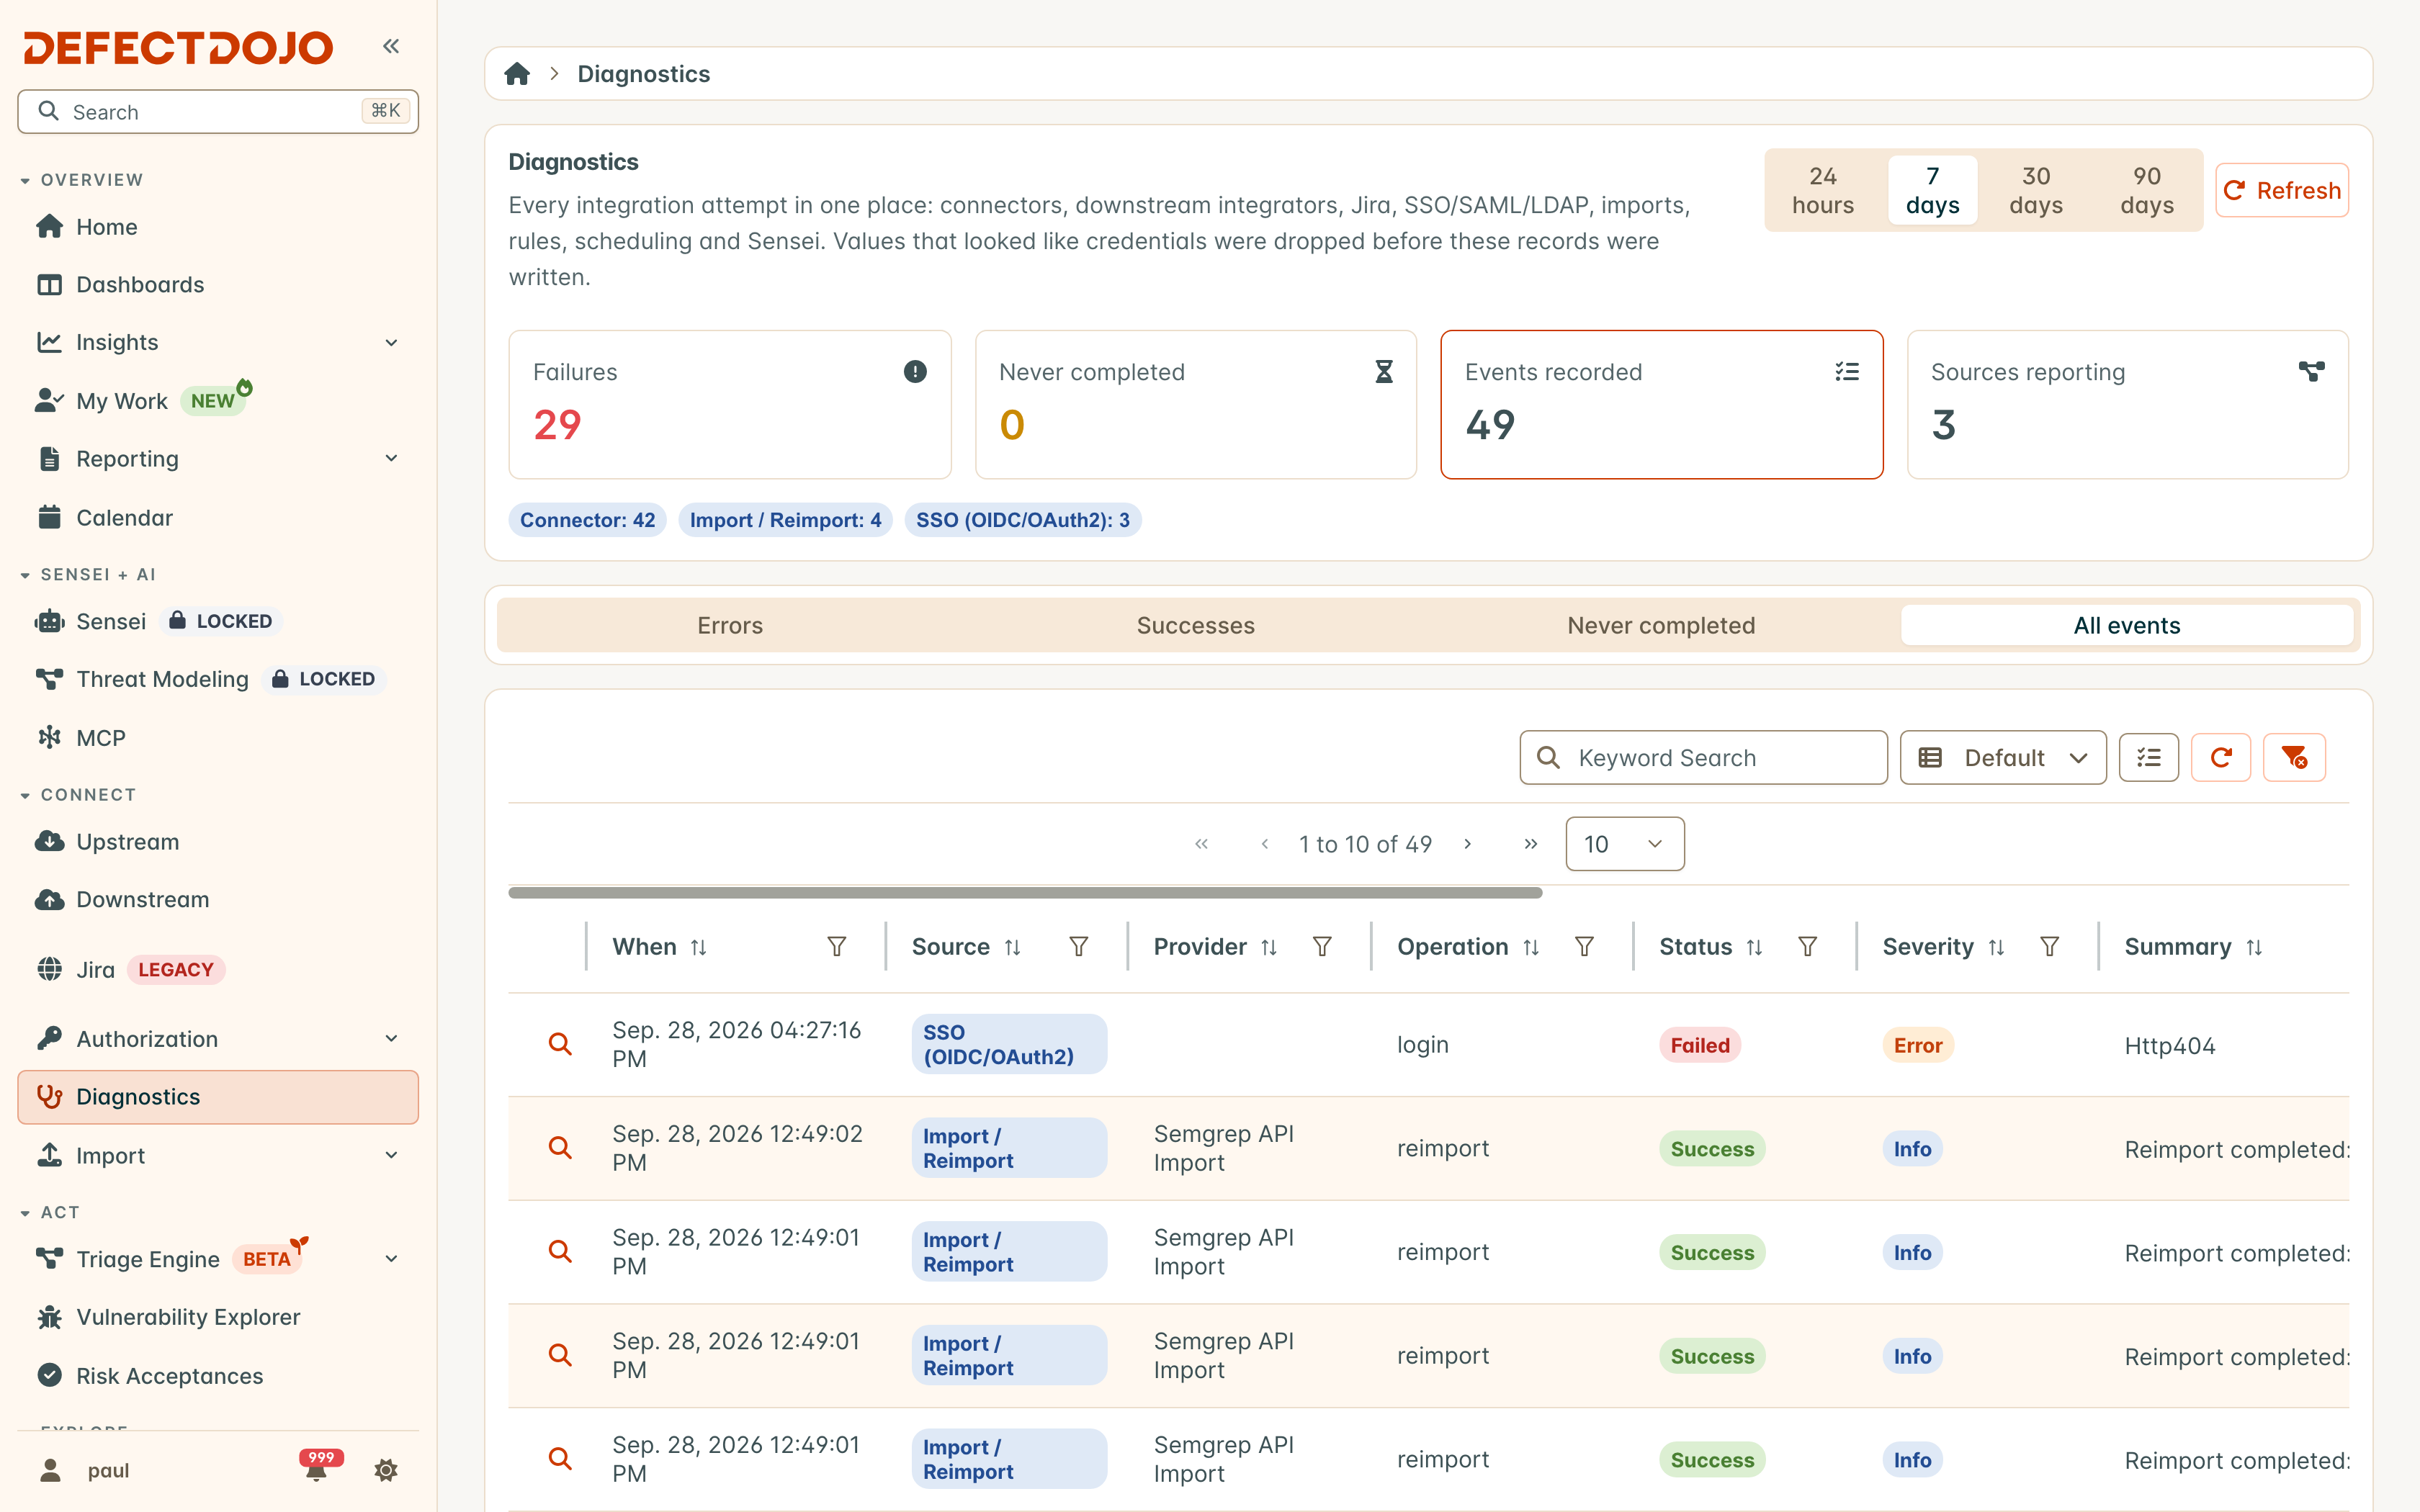Expand the Authorization menu
This screenshot has width=2420, height=1512.
pyautogui.click(x=391, y=1039)
